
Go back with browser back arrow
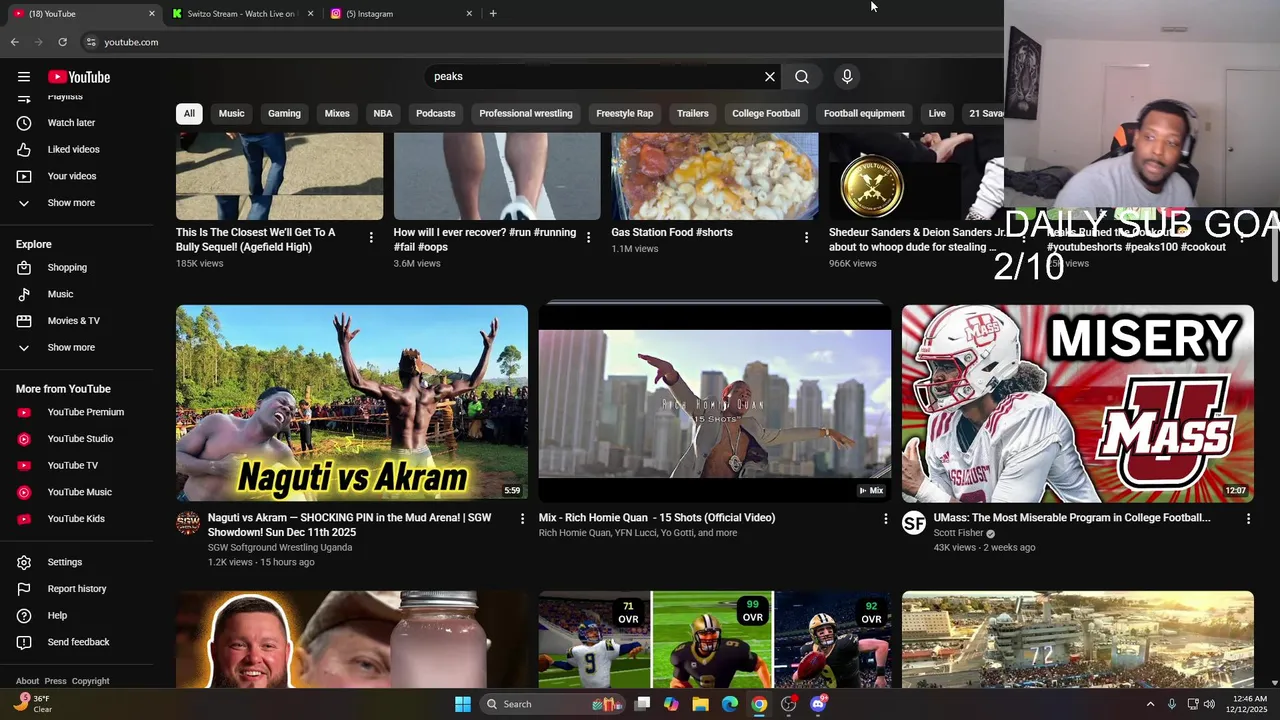click(x=14, y=42)
